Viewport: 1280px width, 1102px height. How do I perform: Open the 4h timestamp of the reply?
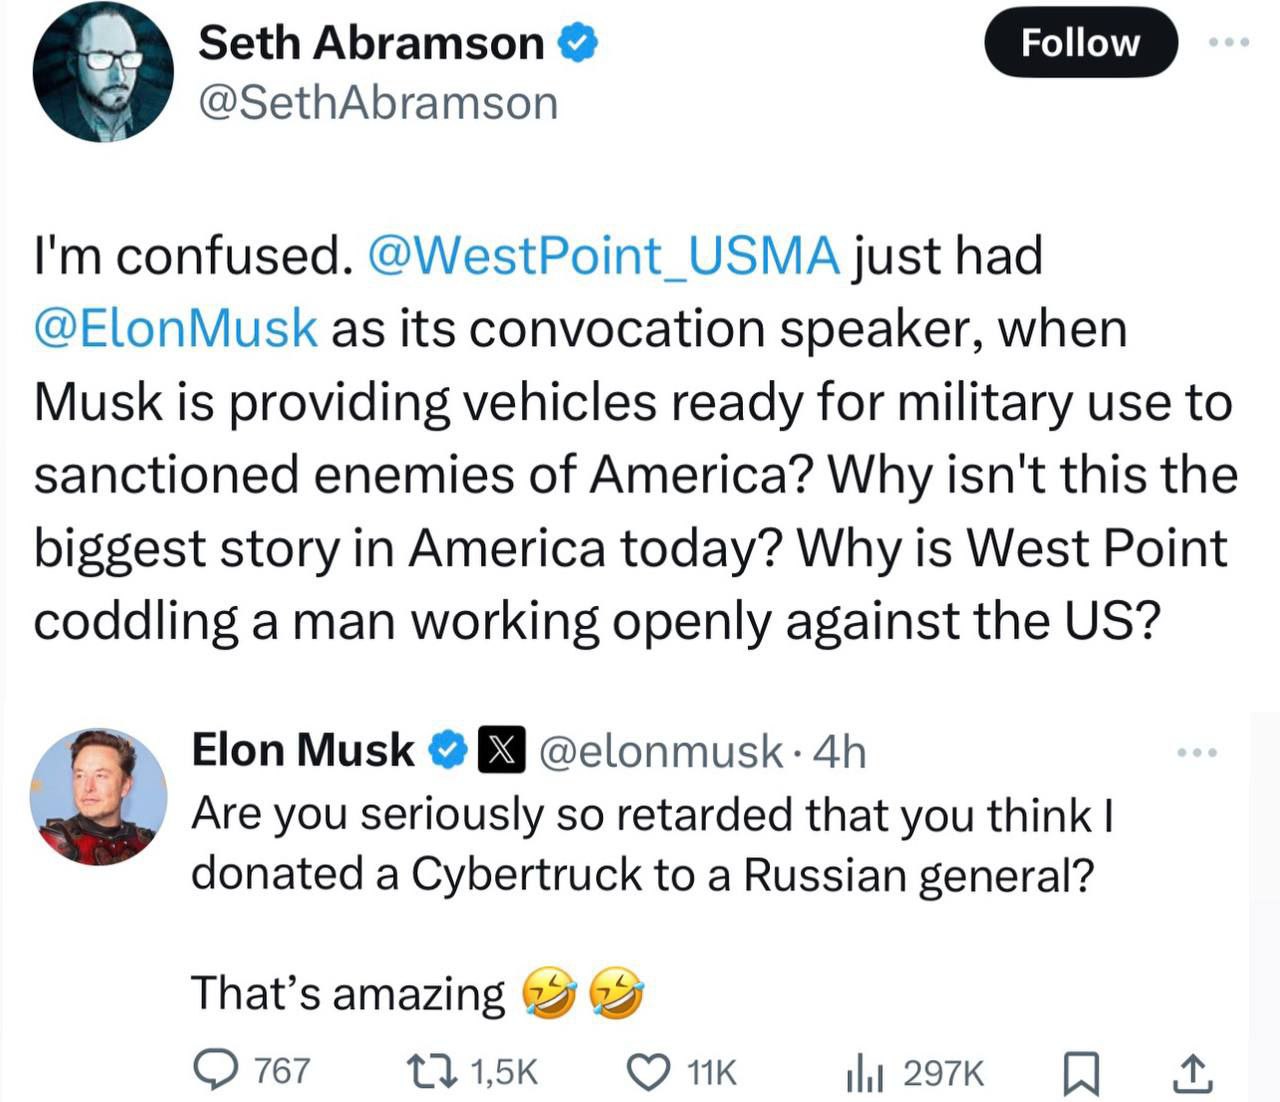tap(840, 752)
